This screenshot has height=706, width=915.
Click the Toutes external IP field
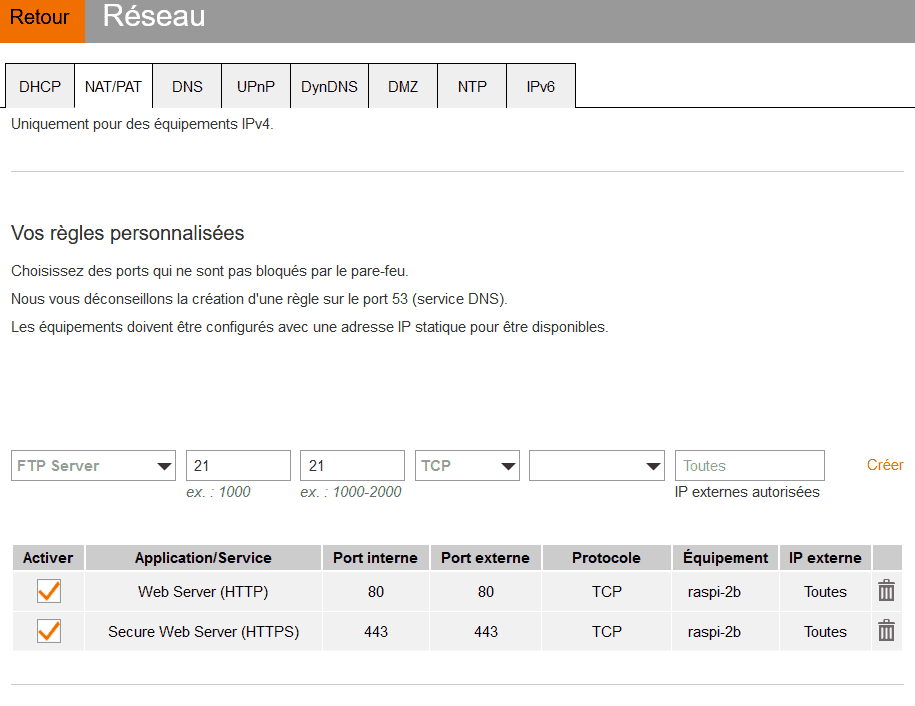(x=749, y=466)
